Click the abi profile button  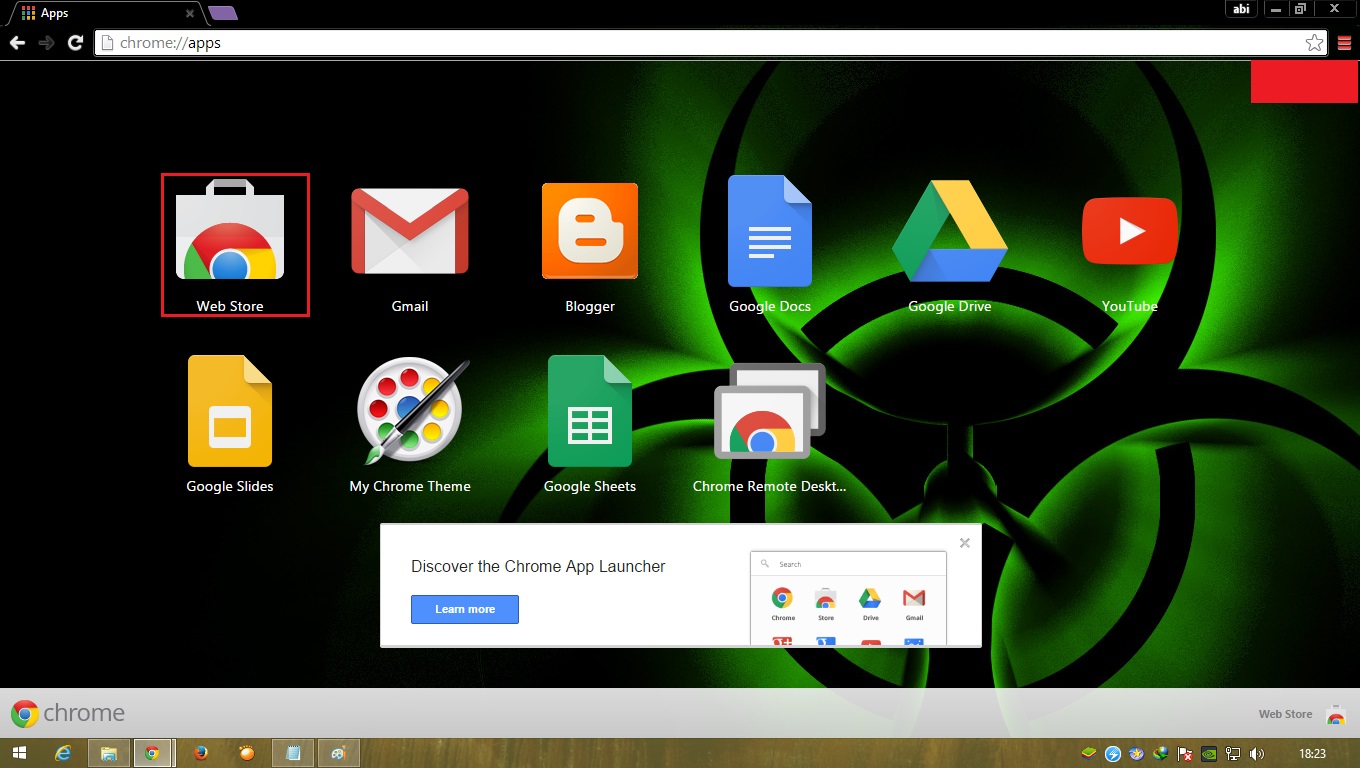pos(1241,8)
